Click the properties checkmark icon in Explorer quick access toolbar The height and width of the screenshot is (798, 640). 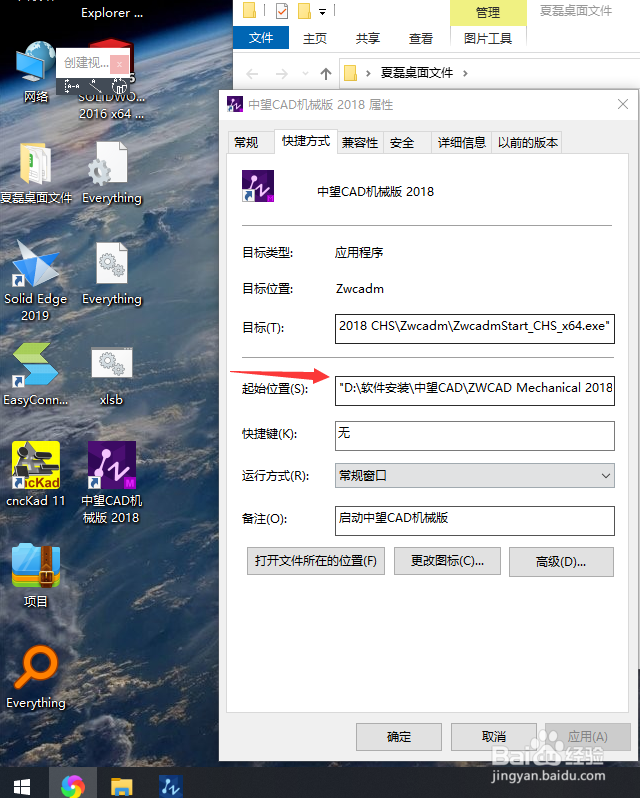281,11
